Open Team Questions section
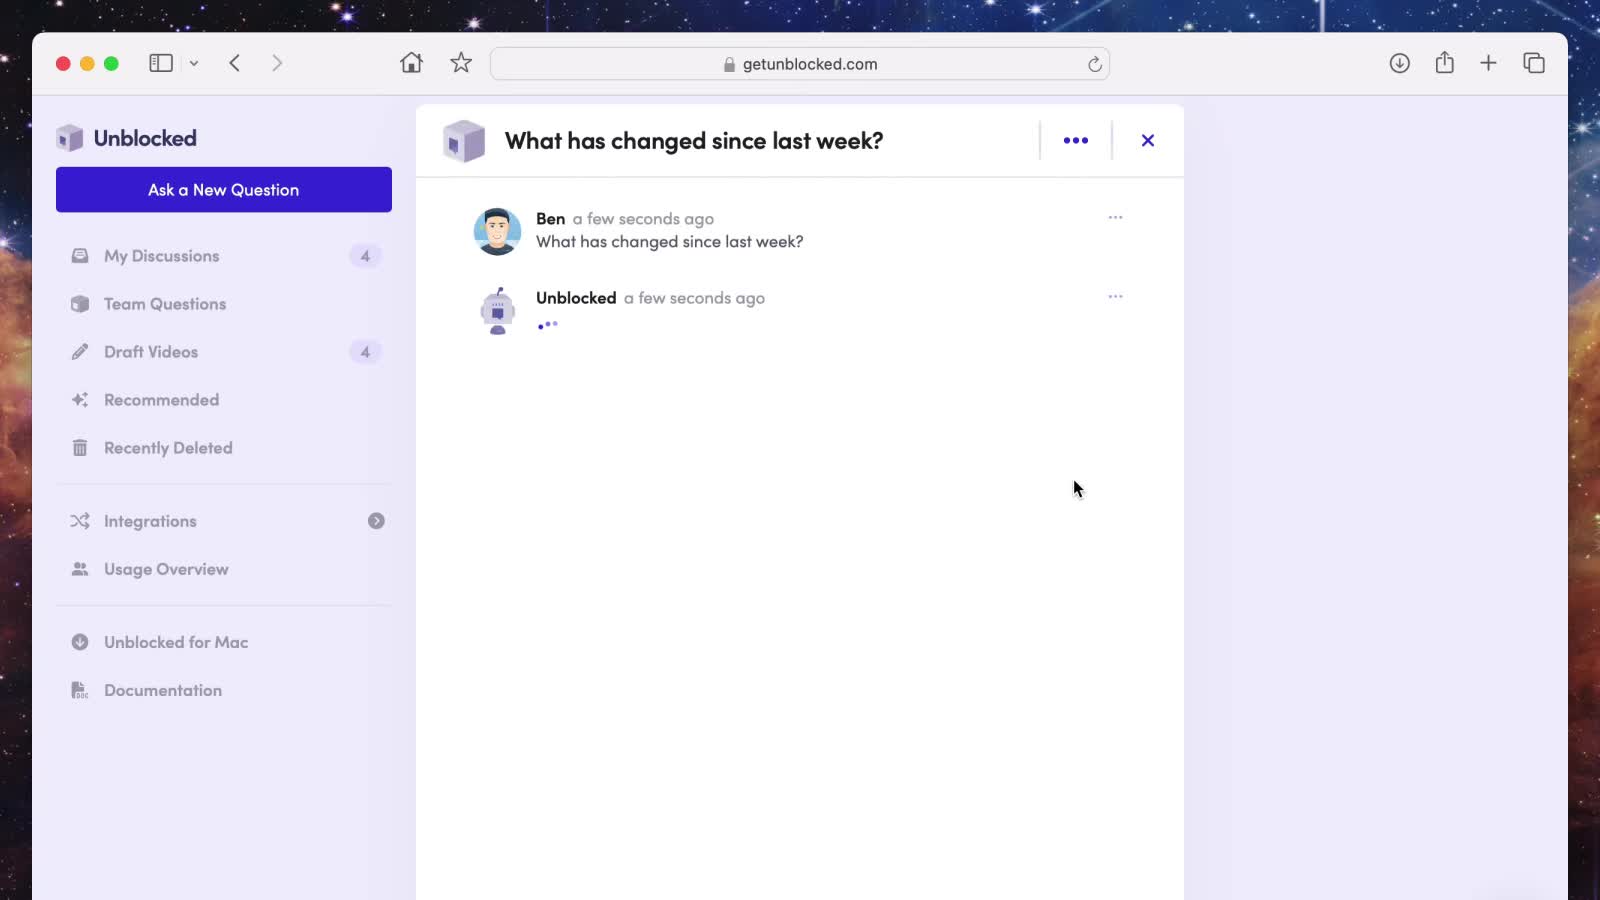The width and height of the screenshot is (1600, 900). 165,304
